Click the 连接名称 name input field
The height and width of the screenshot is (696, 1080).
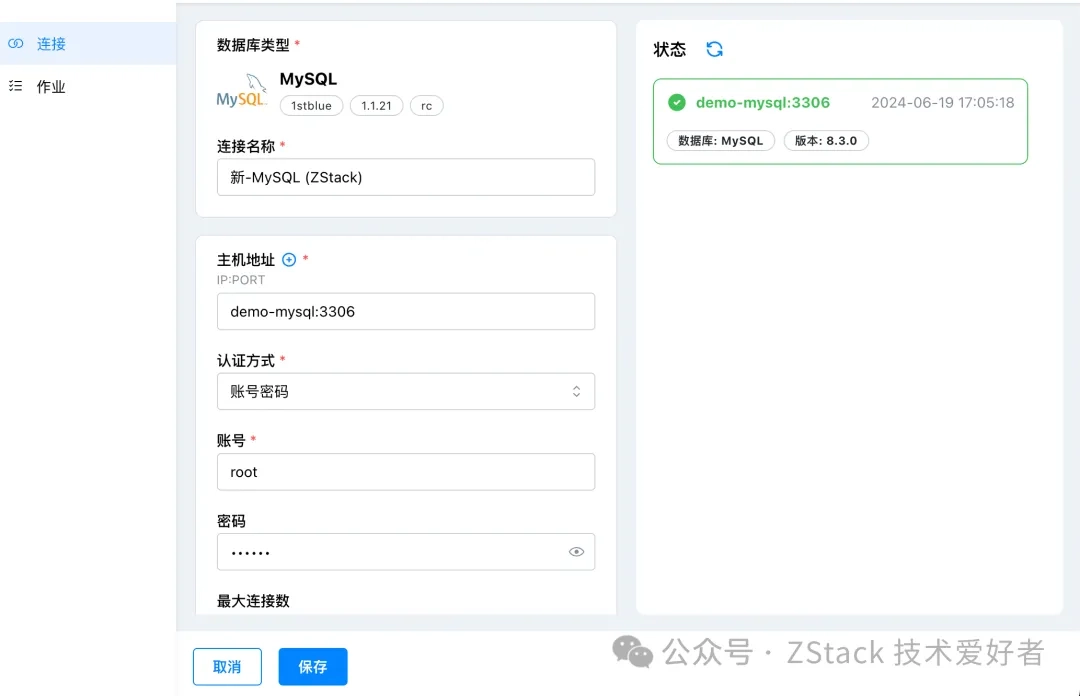click(406, 177)
